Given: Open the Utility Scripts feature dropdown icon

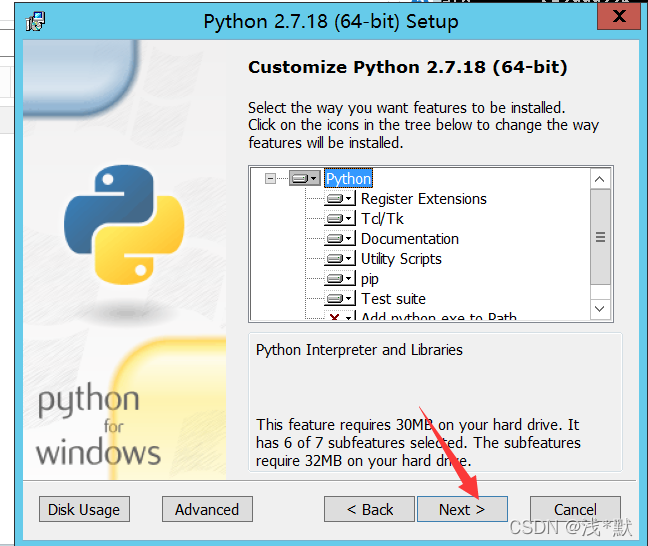Looking at the screenshot, I should [340, 259].
